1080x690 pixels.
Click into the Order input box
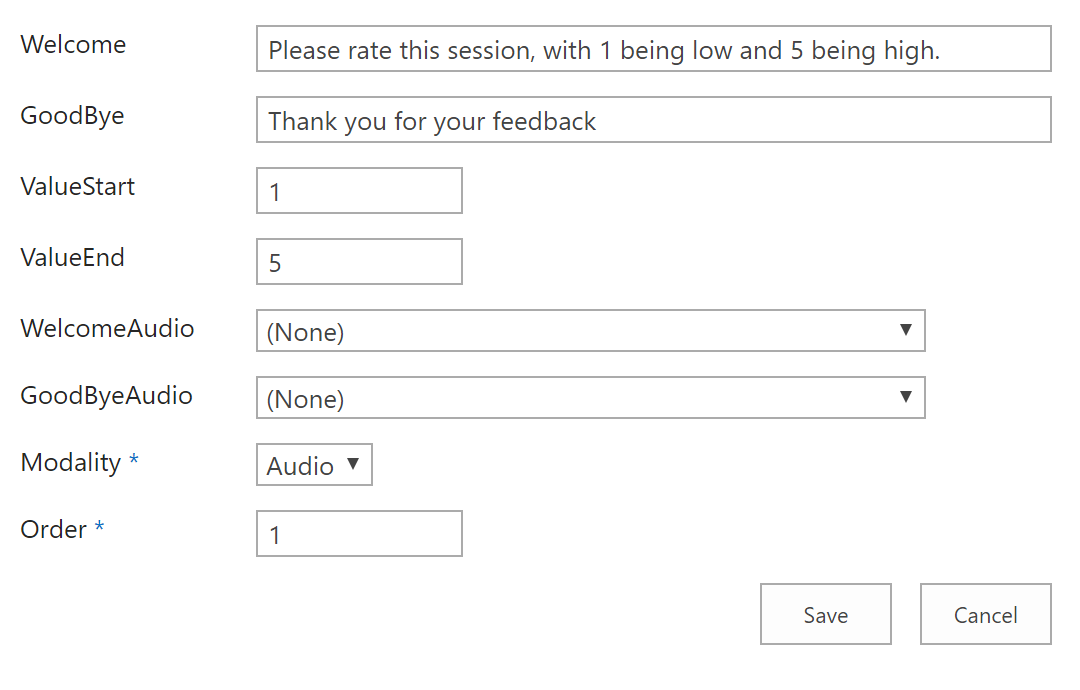point(359,534)
